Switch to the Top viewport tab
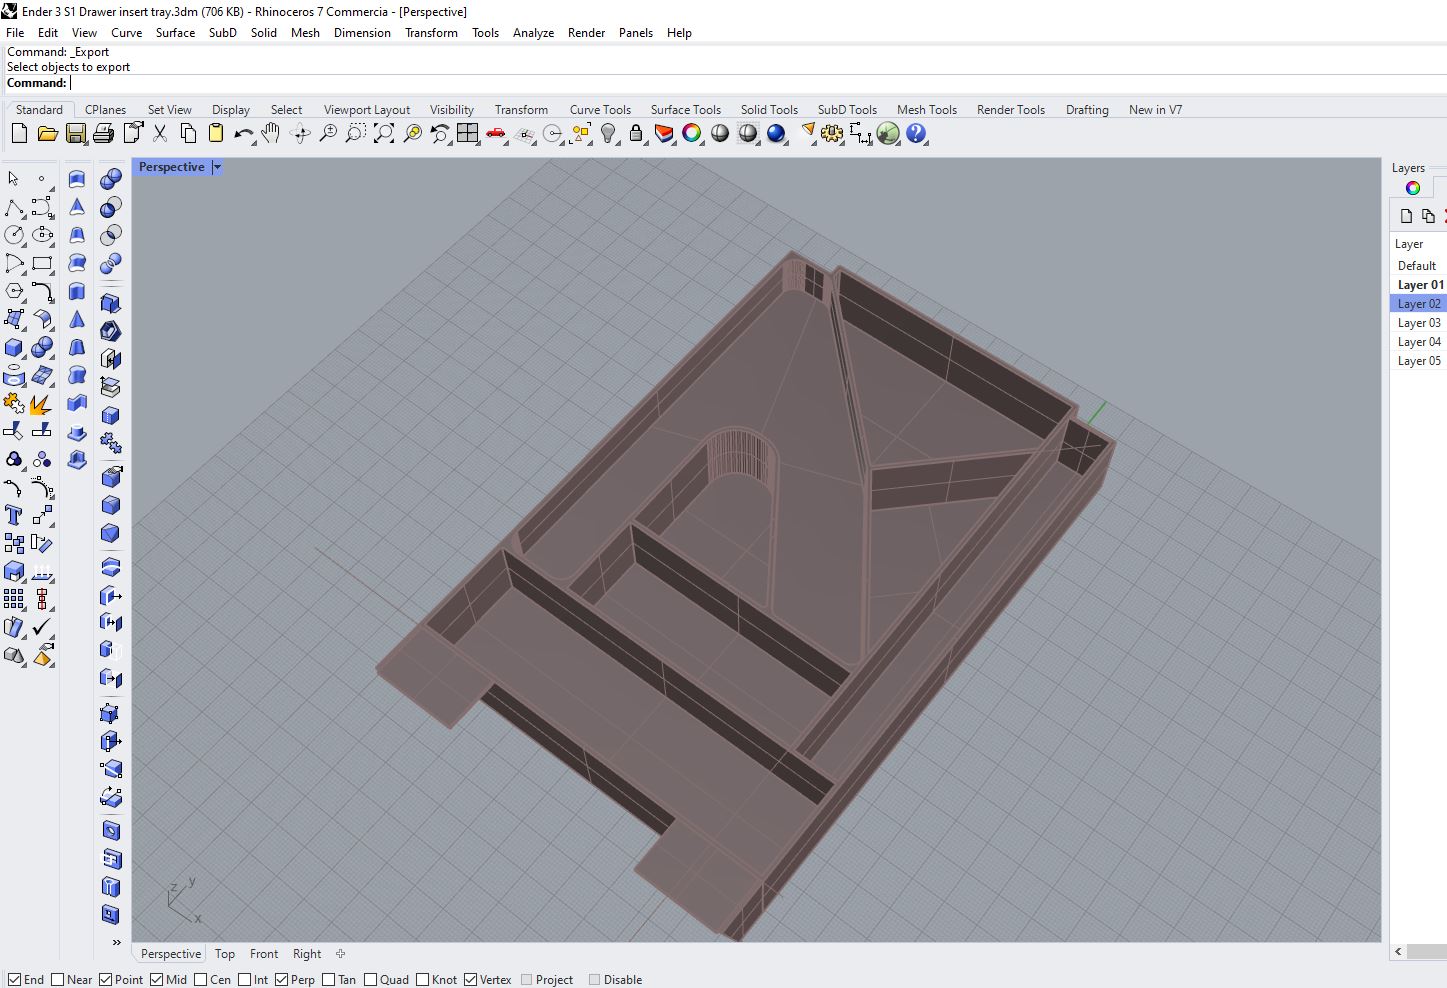The height and width of the screenshot is (988, 1447). (225, 954)
